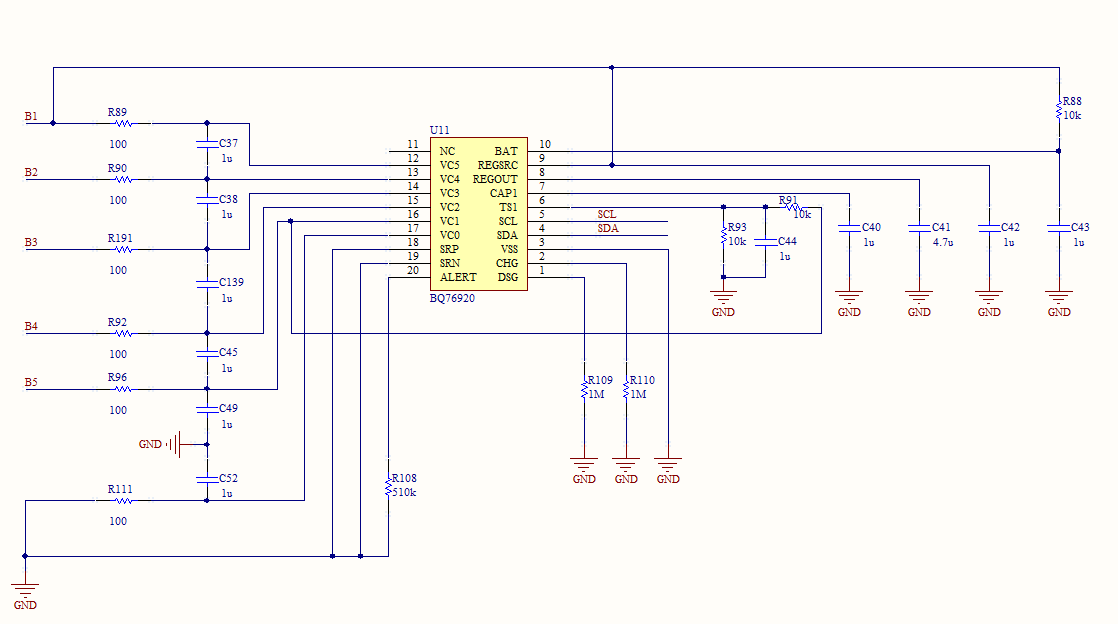This screenshot has width=1118, height=624.
Task: Select resistor R109 symbol
Action: click(x=584, y=389)
